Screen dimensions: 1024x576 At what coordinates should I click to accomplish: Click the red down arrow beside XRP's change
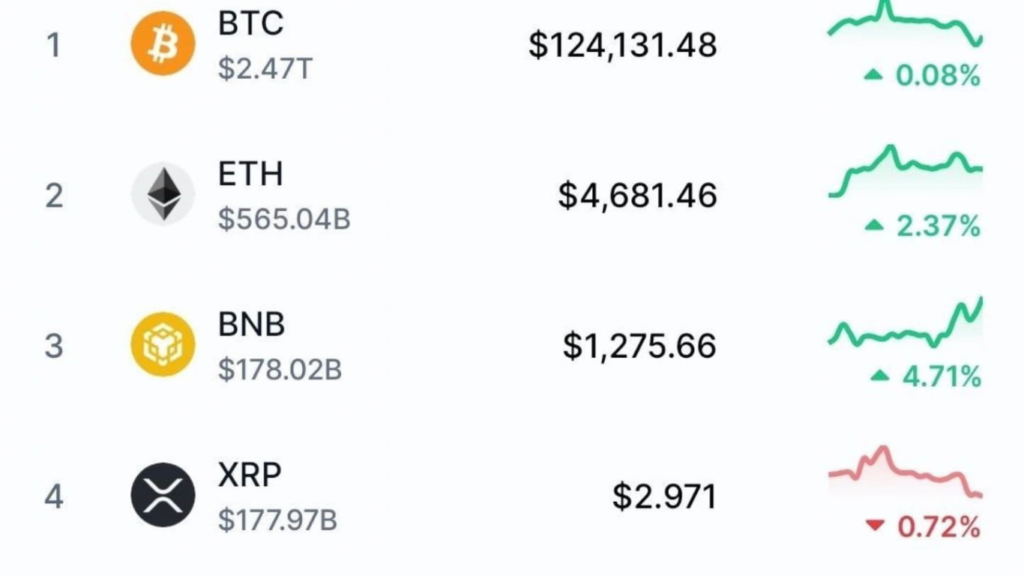(874, 527)
